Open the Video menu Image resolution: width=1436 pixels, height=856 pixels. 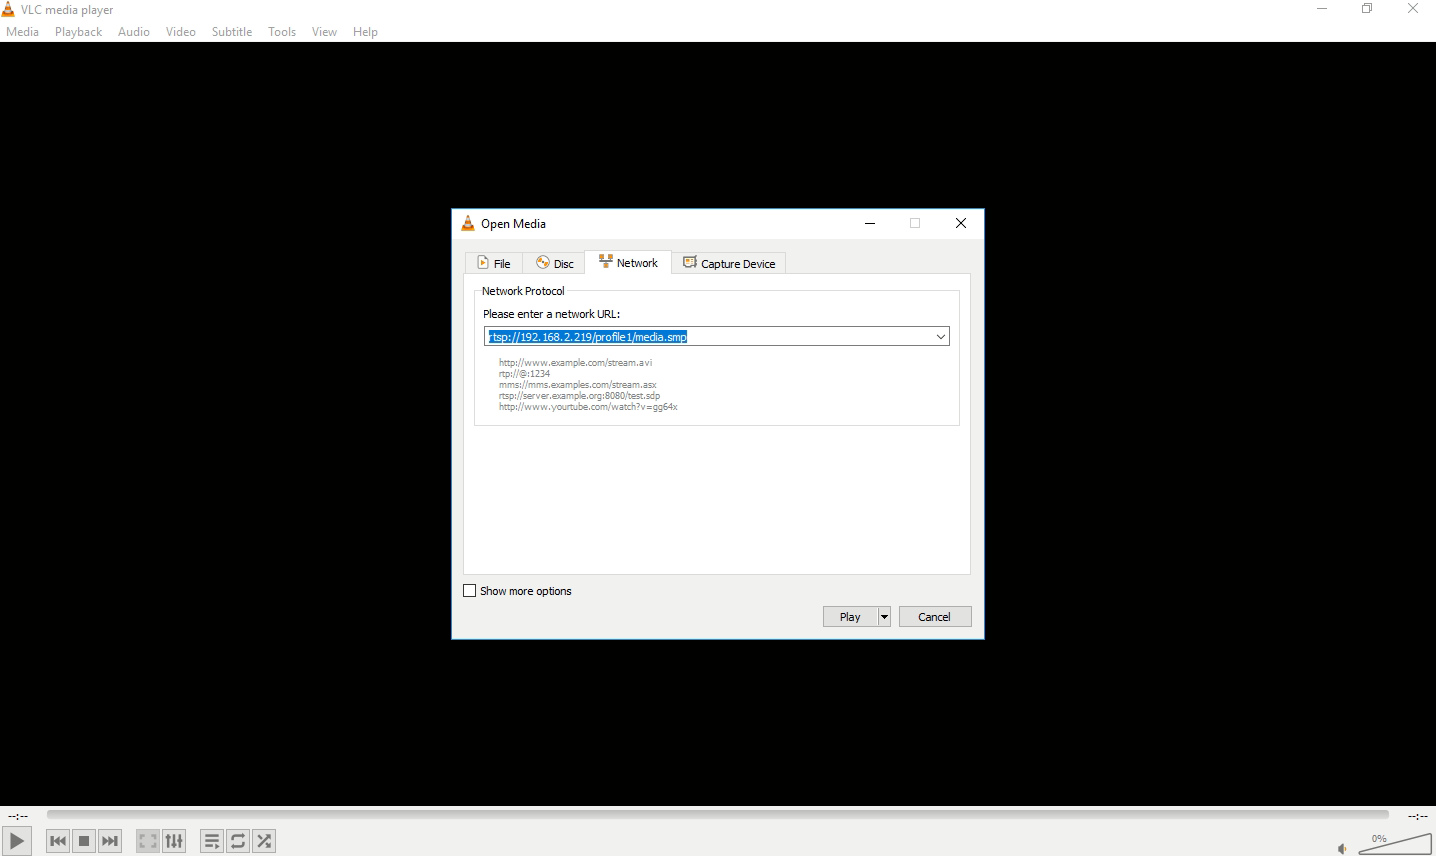(181, 32)
